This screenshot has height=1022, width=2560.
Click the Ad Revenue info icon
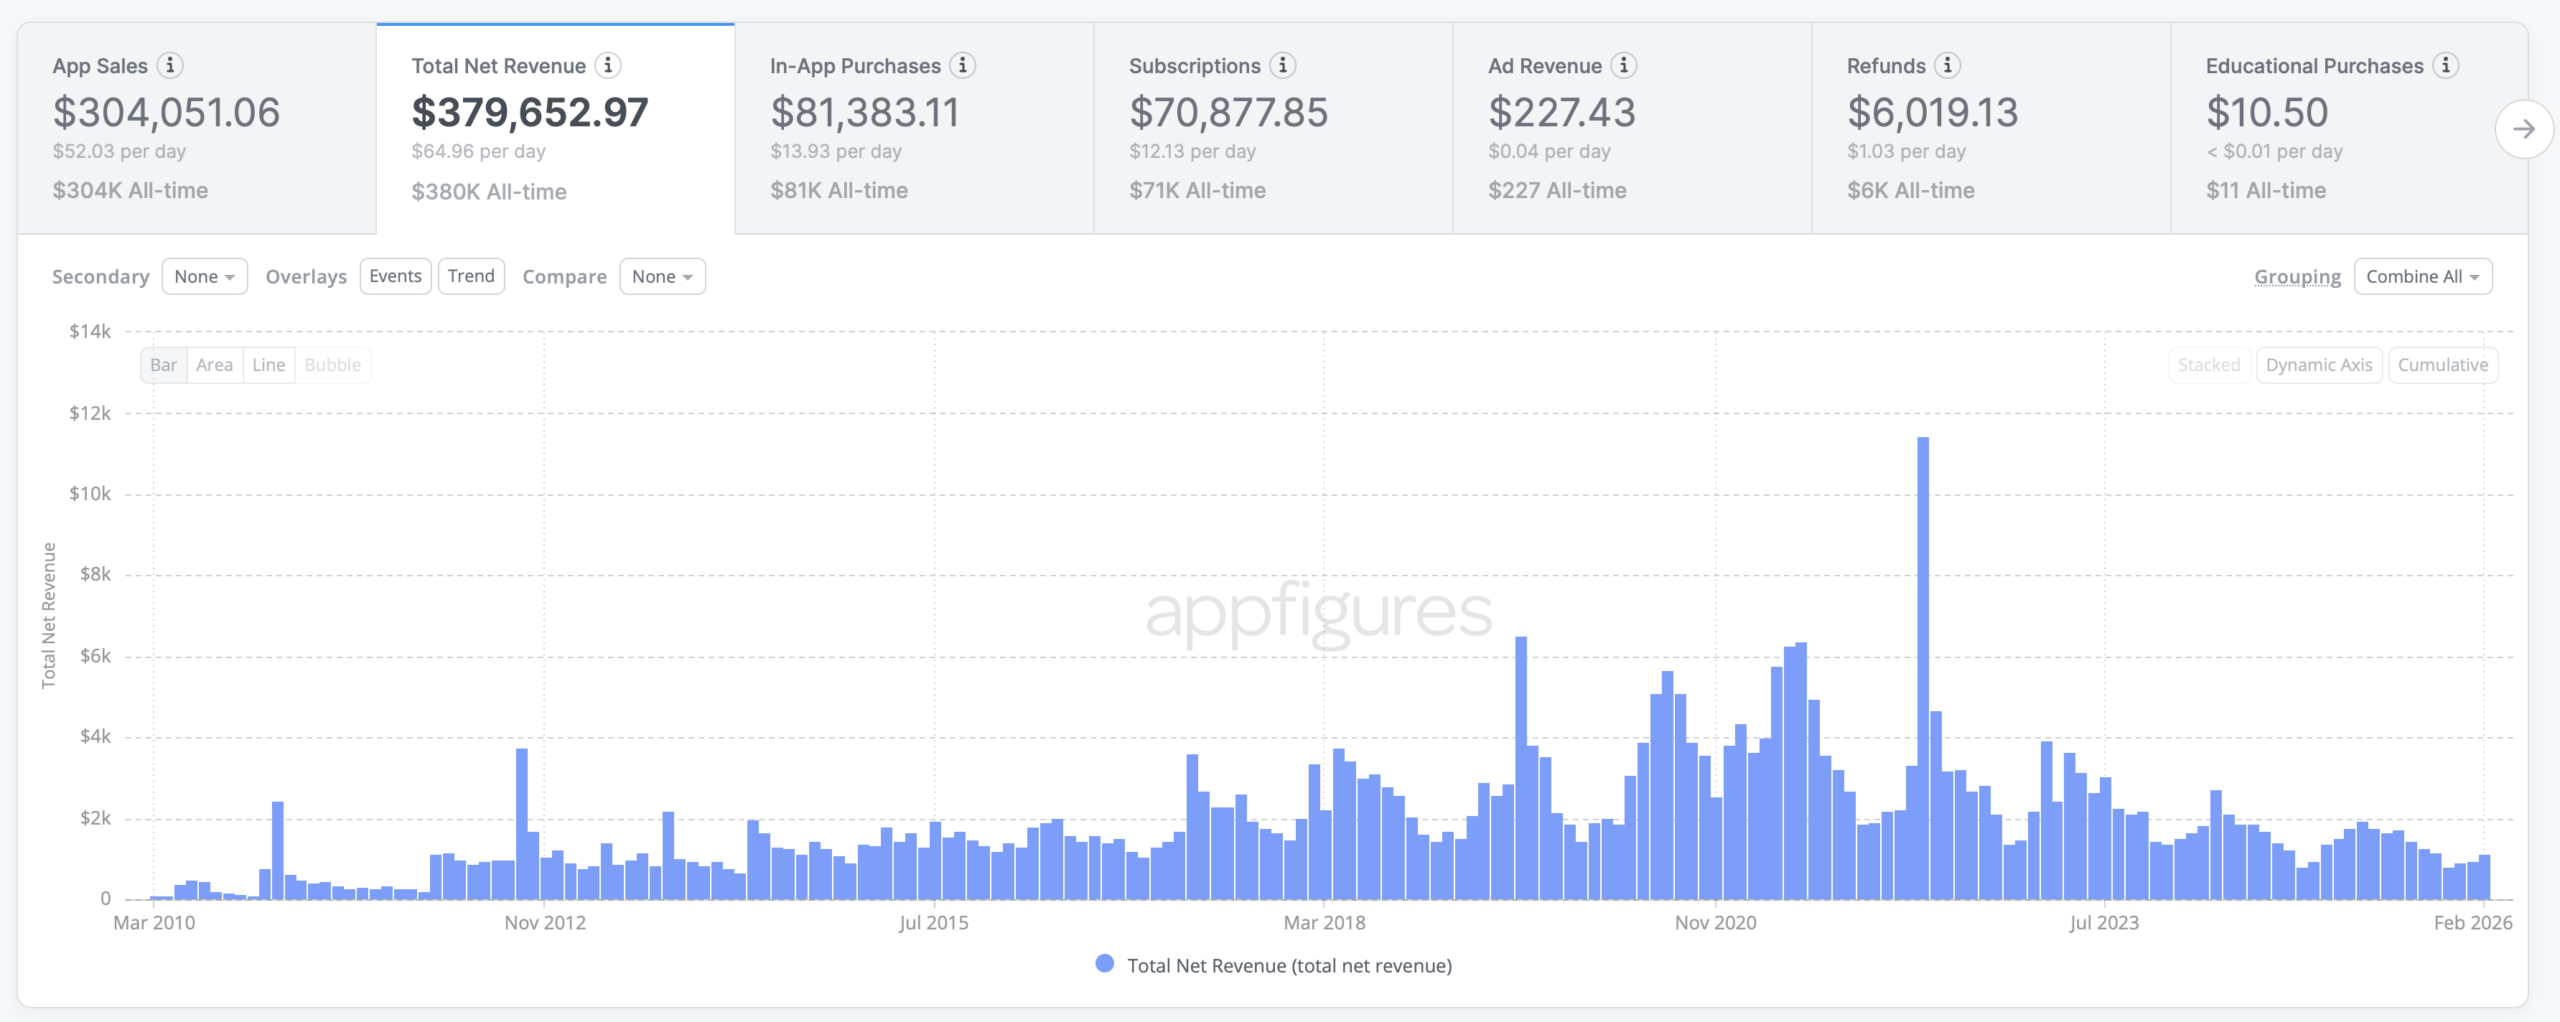(1624, 66)
